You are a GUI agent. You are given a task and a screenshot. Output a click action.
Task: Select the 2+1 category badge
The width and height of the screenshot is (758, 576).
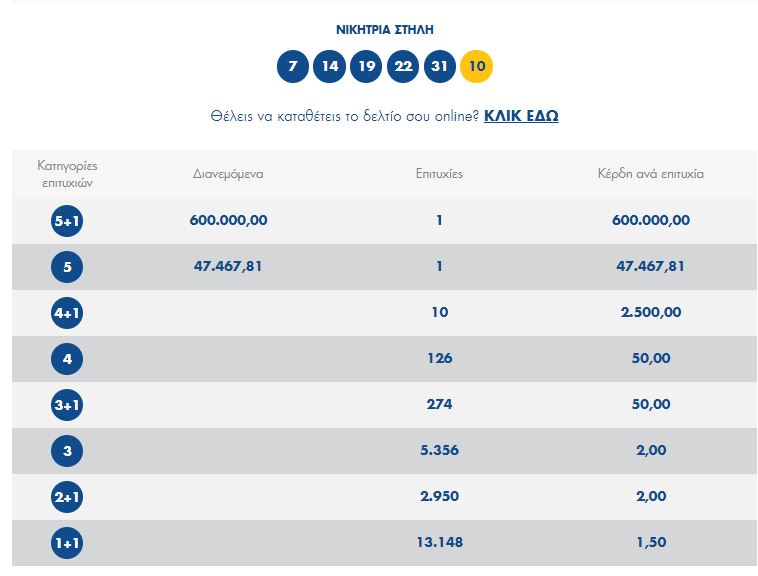(x=67, y=497)
